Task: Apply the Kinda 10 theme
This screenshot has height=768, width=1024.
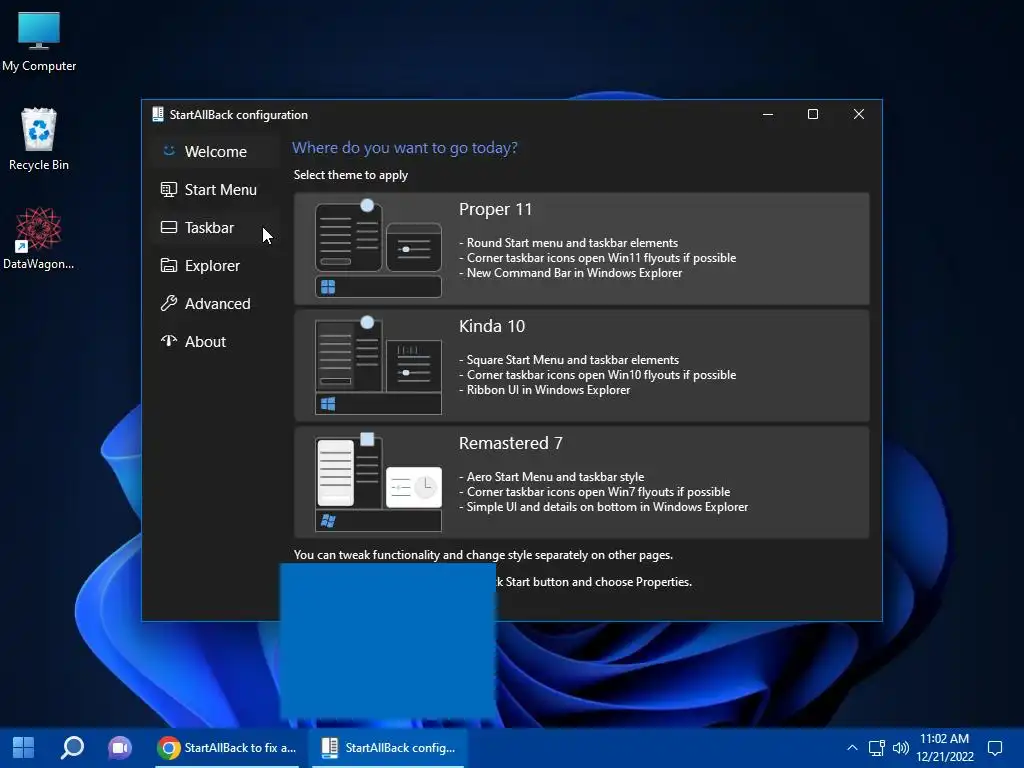Action: pos(581,365)
